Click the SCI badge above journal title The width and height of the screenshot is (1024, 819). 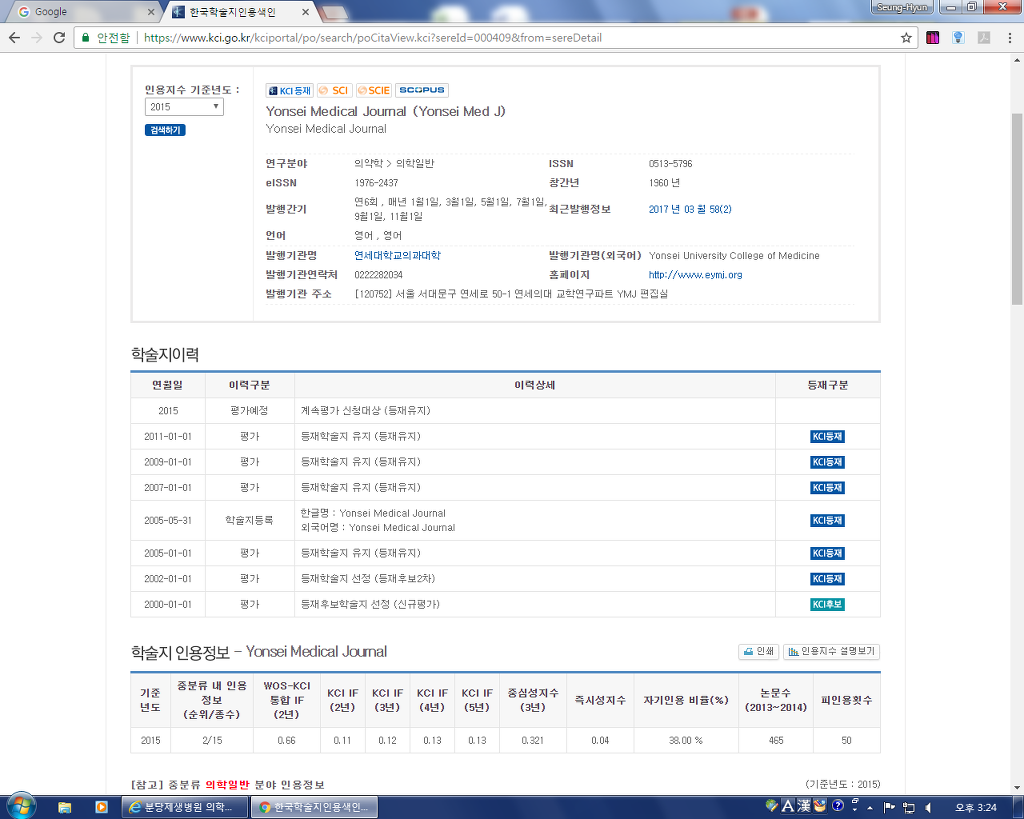tap(334, 90)
